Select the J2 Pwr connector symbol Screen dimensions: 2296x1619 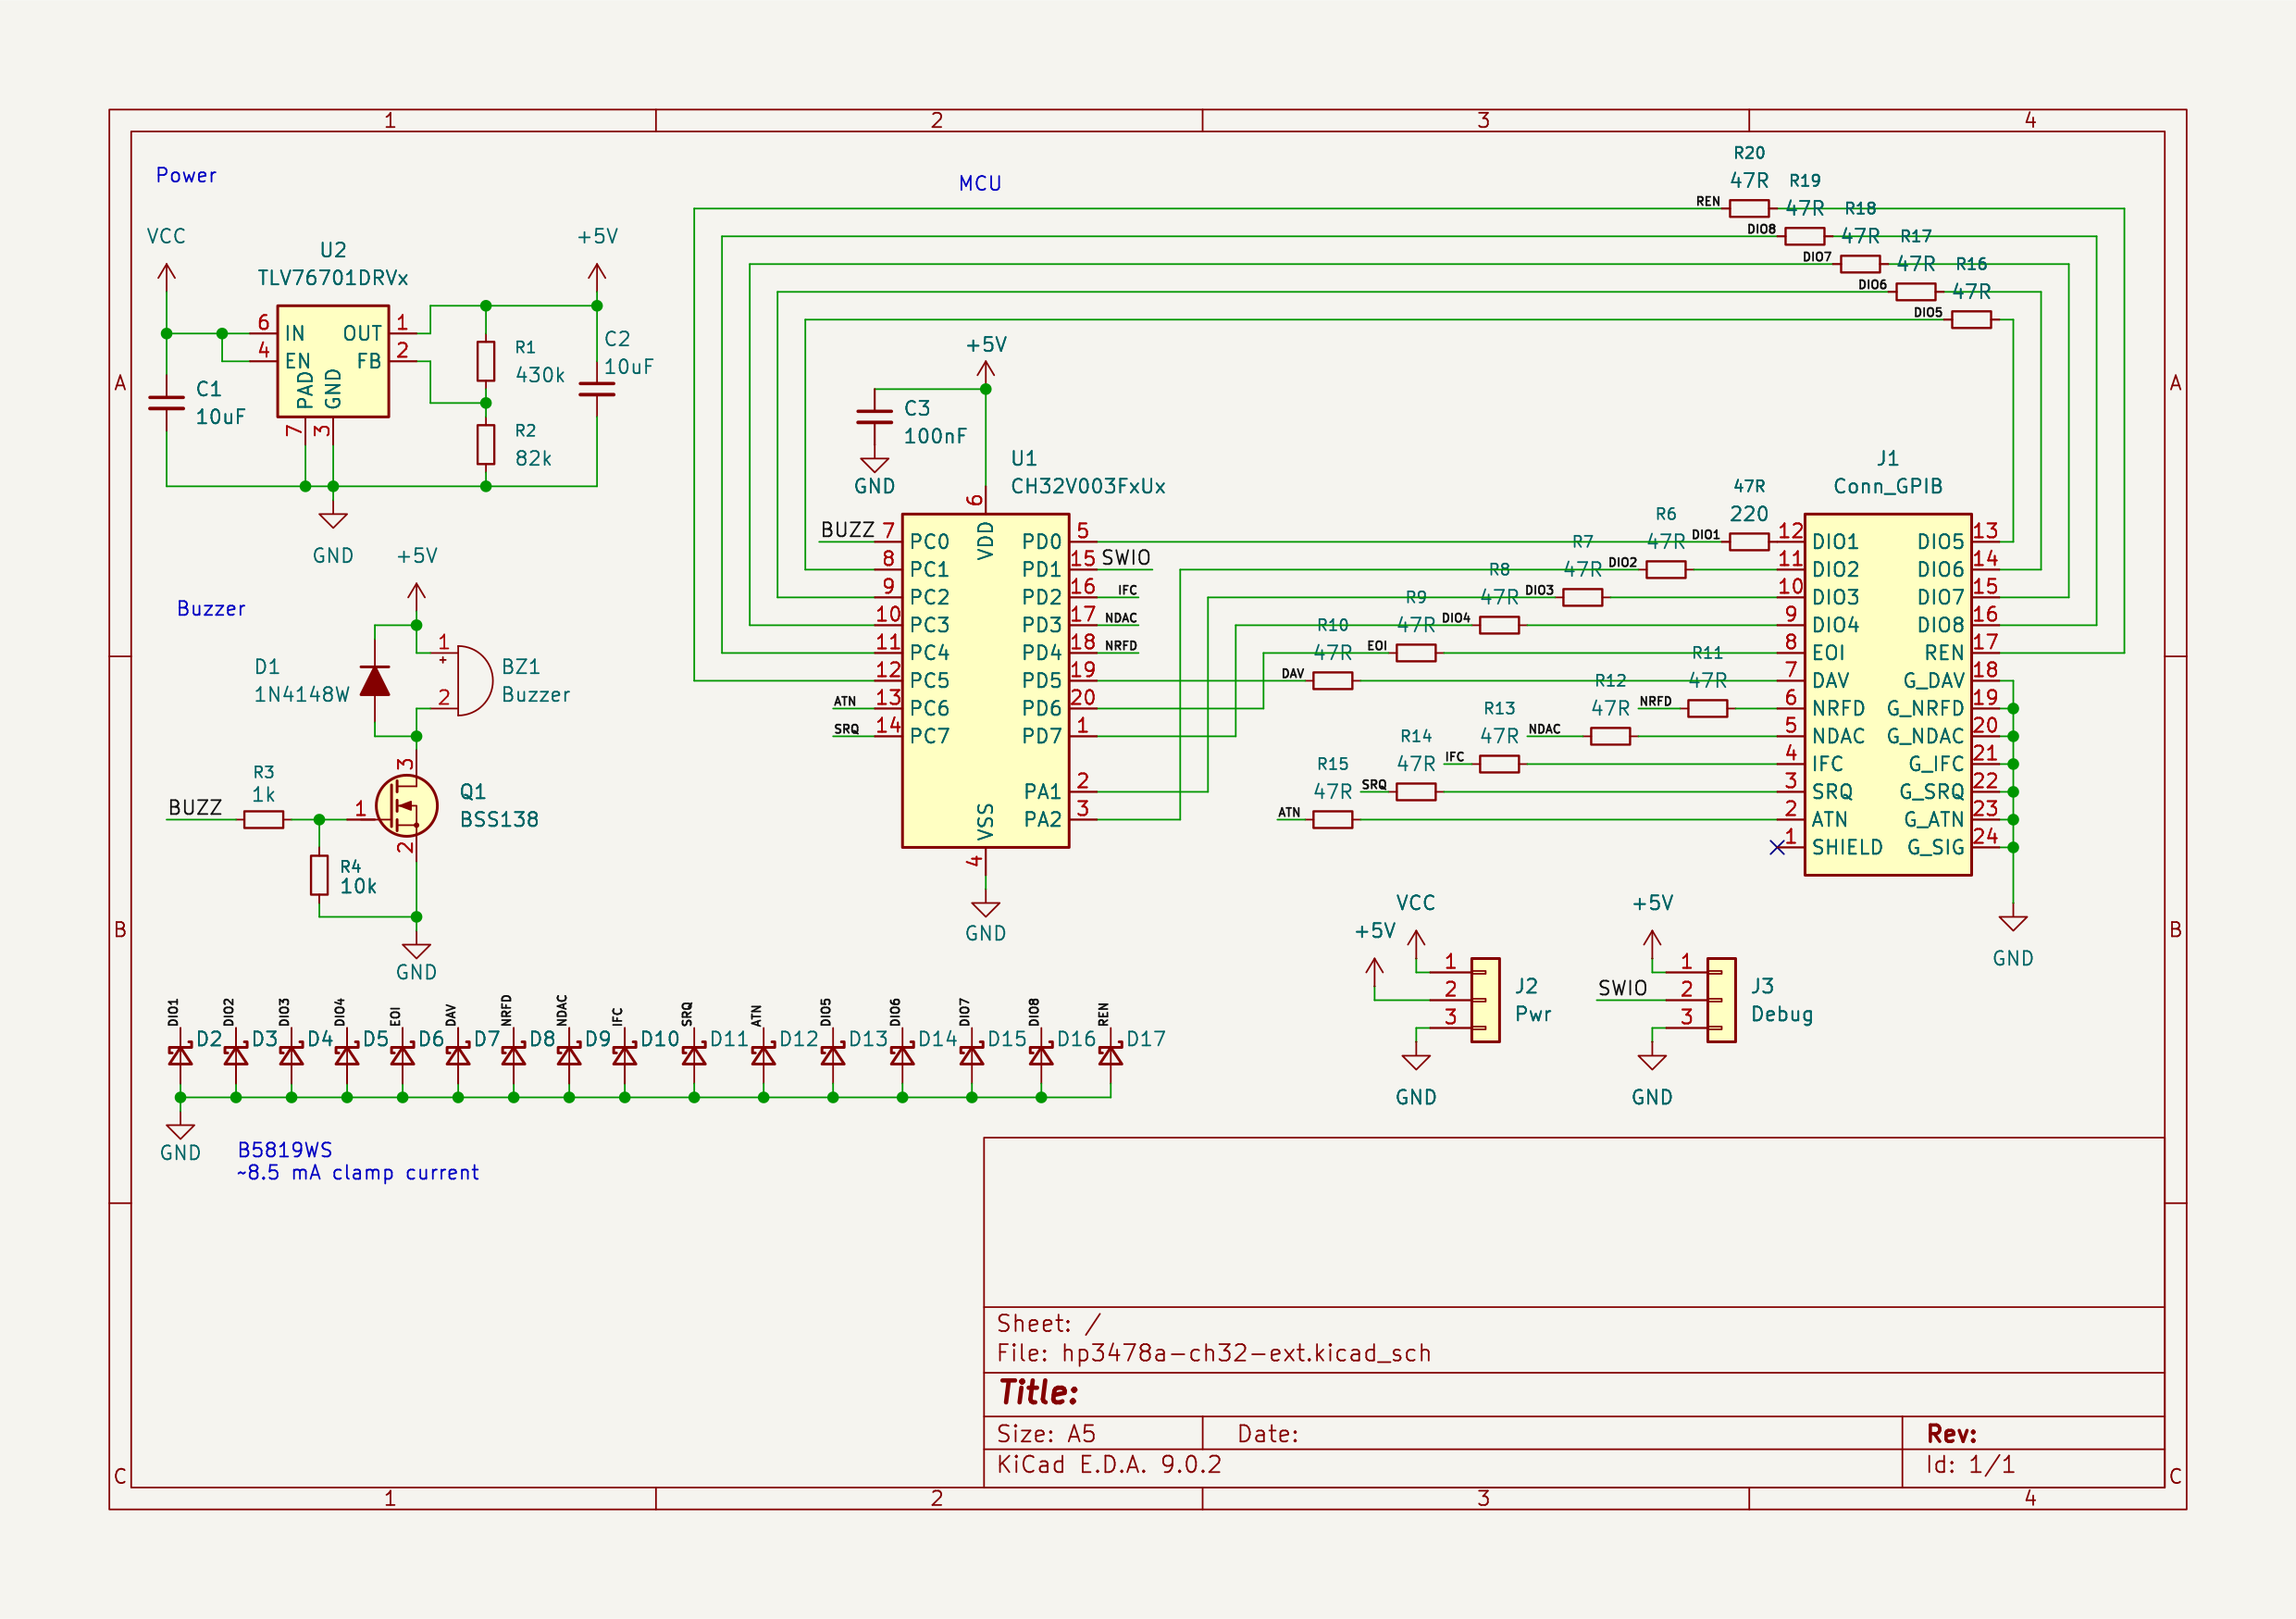(1485, 1000)
